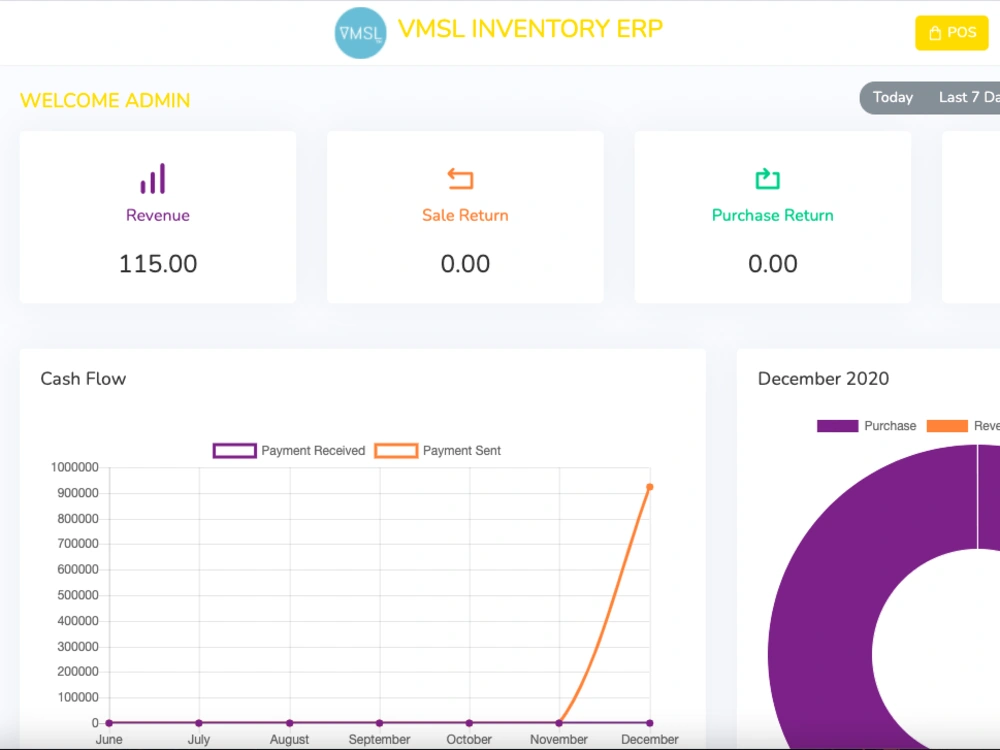
Task: Click the June data point on chart
Action: (109, 723)
